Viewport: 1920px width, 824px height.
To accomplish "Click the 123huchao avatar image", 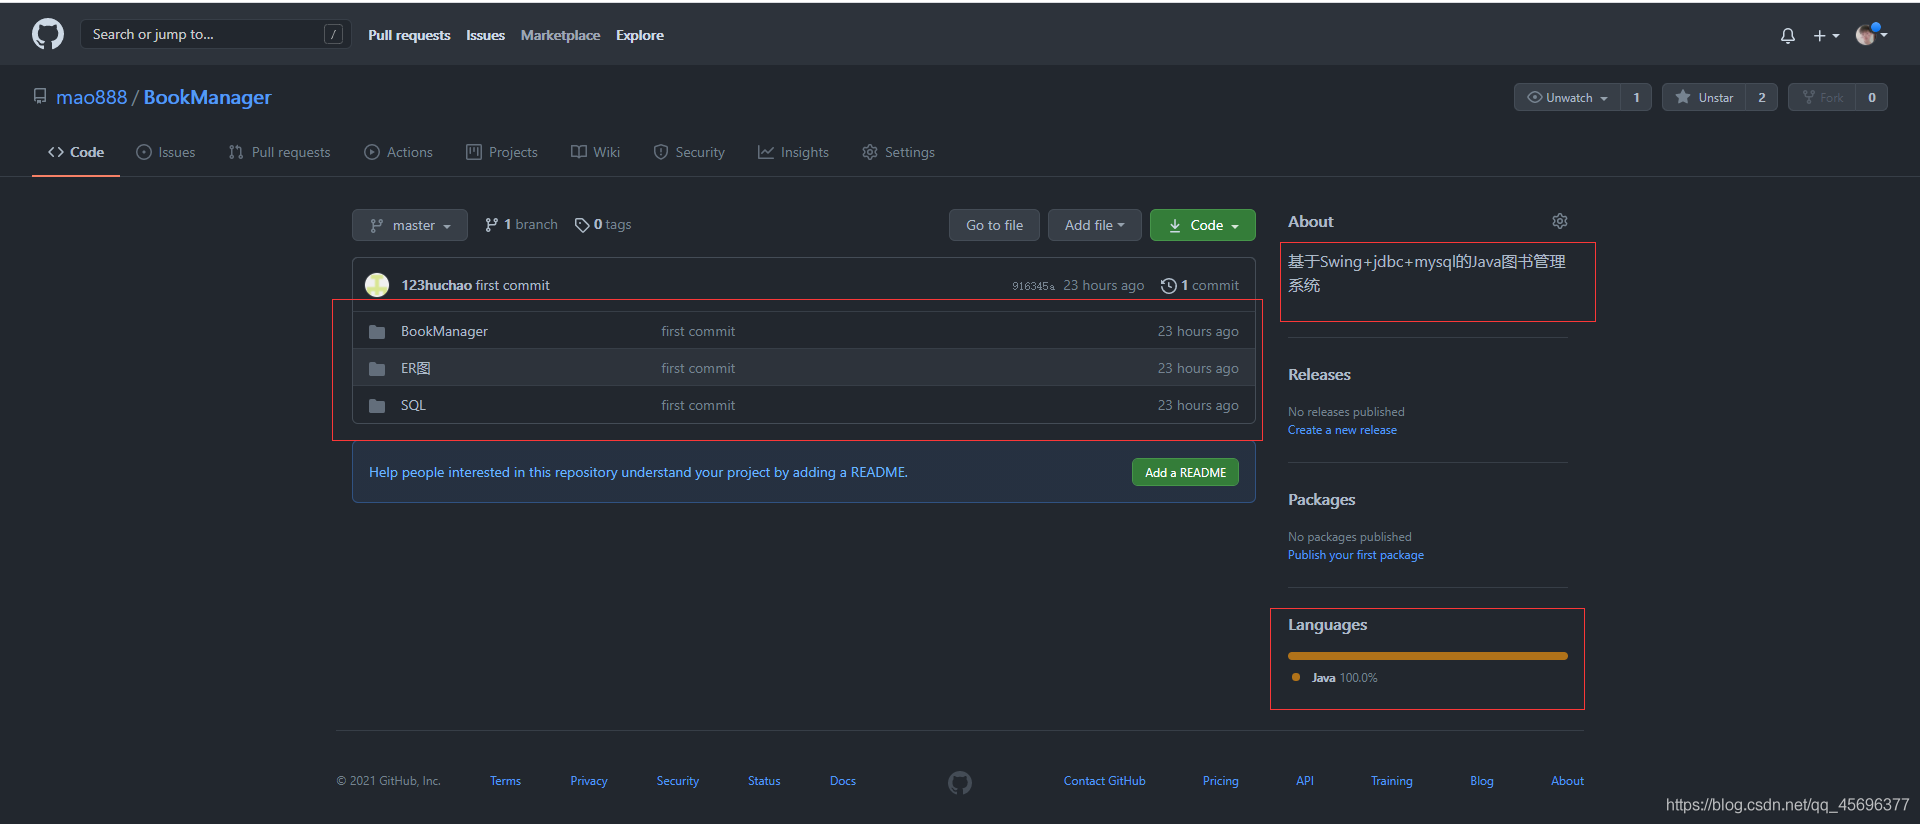I will [x=377, y=285].
